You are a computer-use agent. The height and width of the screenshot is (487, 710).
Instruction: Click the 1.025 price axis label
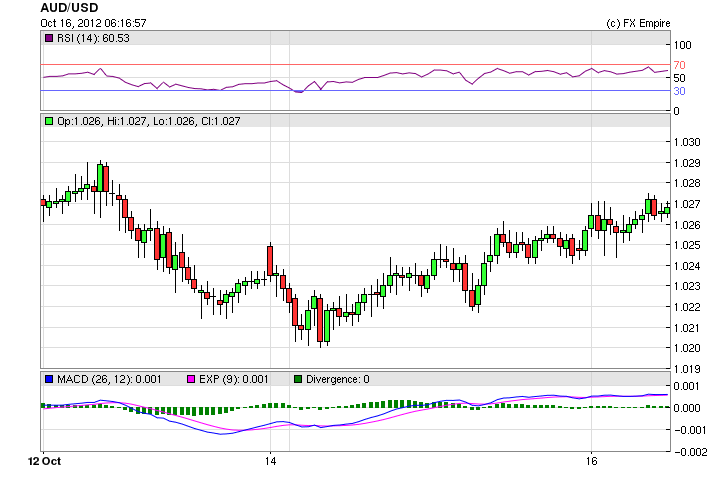coord(687,245)
